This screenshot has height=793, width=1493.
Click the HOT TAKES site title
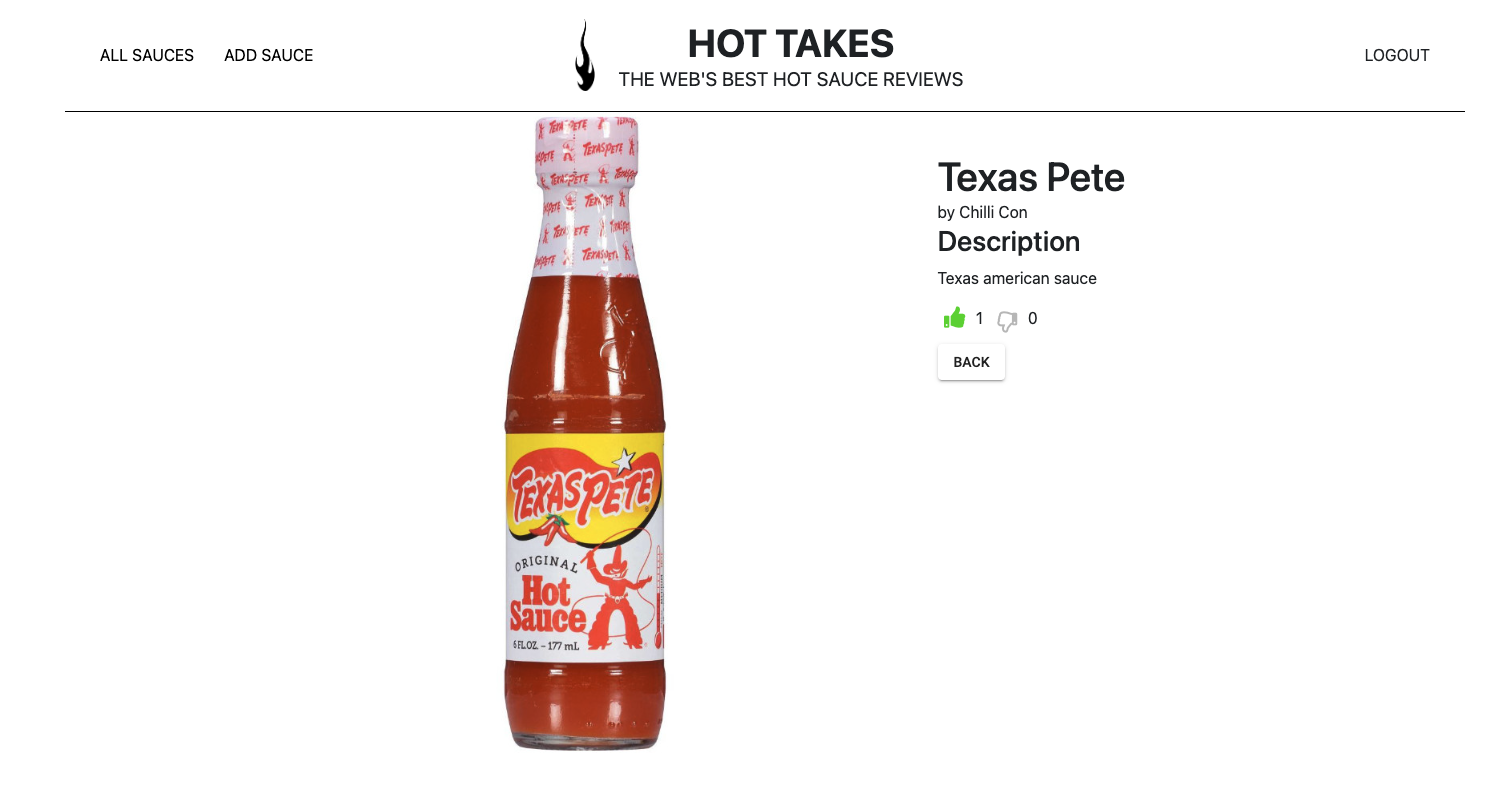click(x=791, y=43)
